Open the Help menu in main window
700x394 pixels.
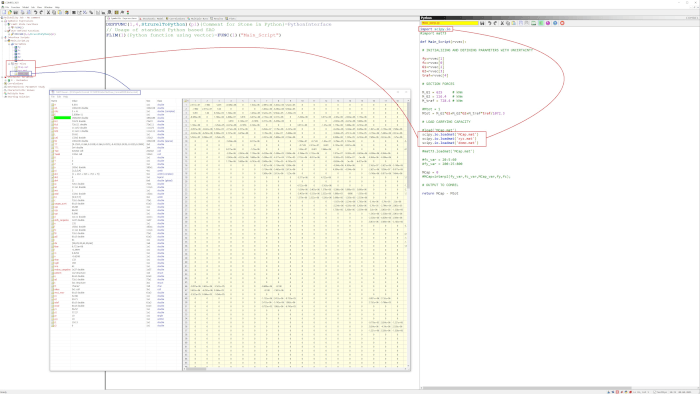point(57,7)
